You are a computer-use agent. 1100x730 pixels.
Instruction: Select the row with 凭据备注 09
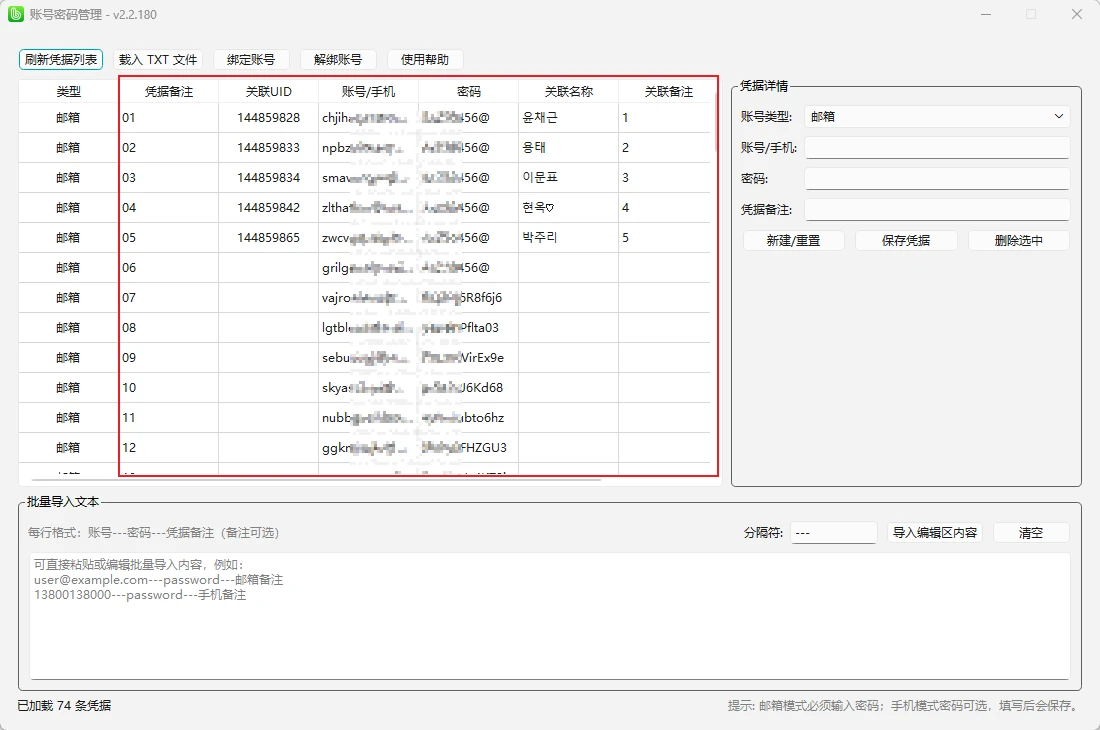coord(365,358)
